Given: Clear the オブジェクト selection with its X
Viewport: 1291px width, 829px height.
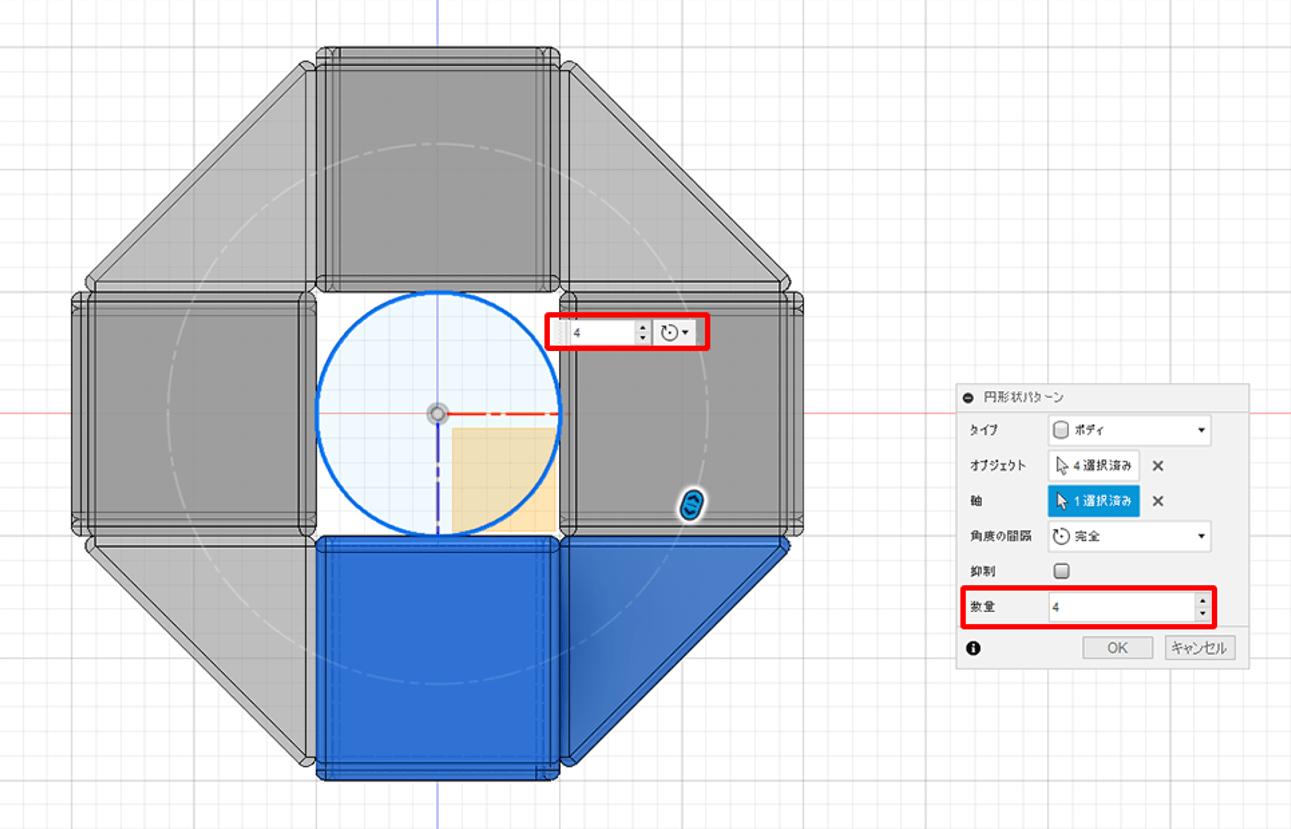Looking at the screenshot, I should pos(1157,465).
